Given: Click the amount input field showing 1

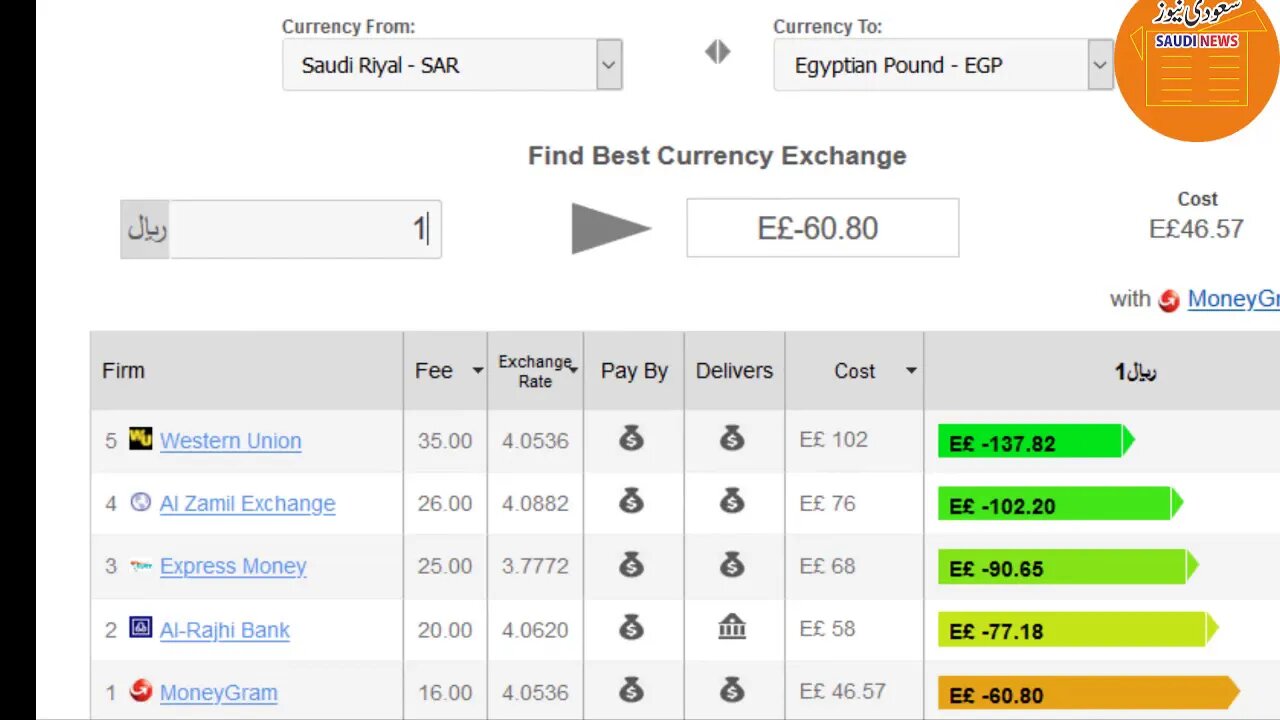Looking at the screenshot, I should 305,229.
